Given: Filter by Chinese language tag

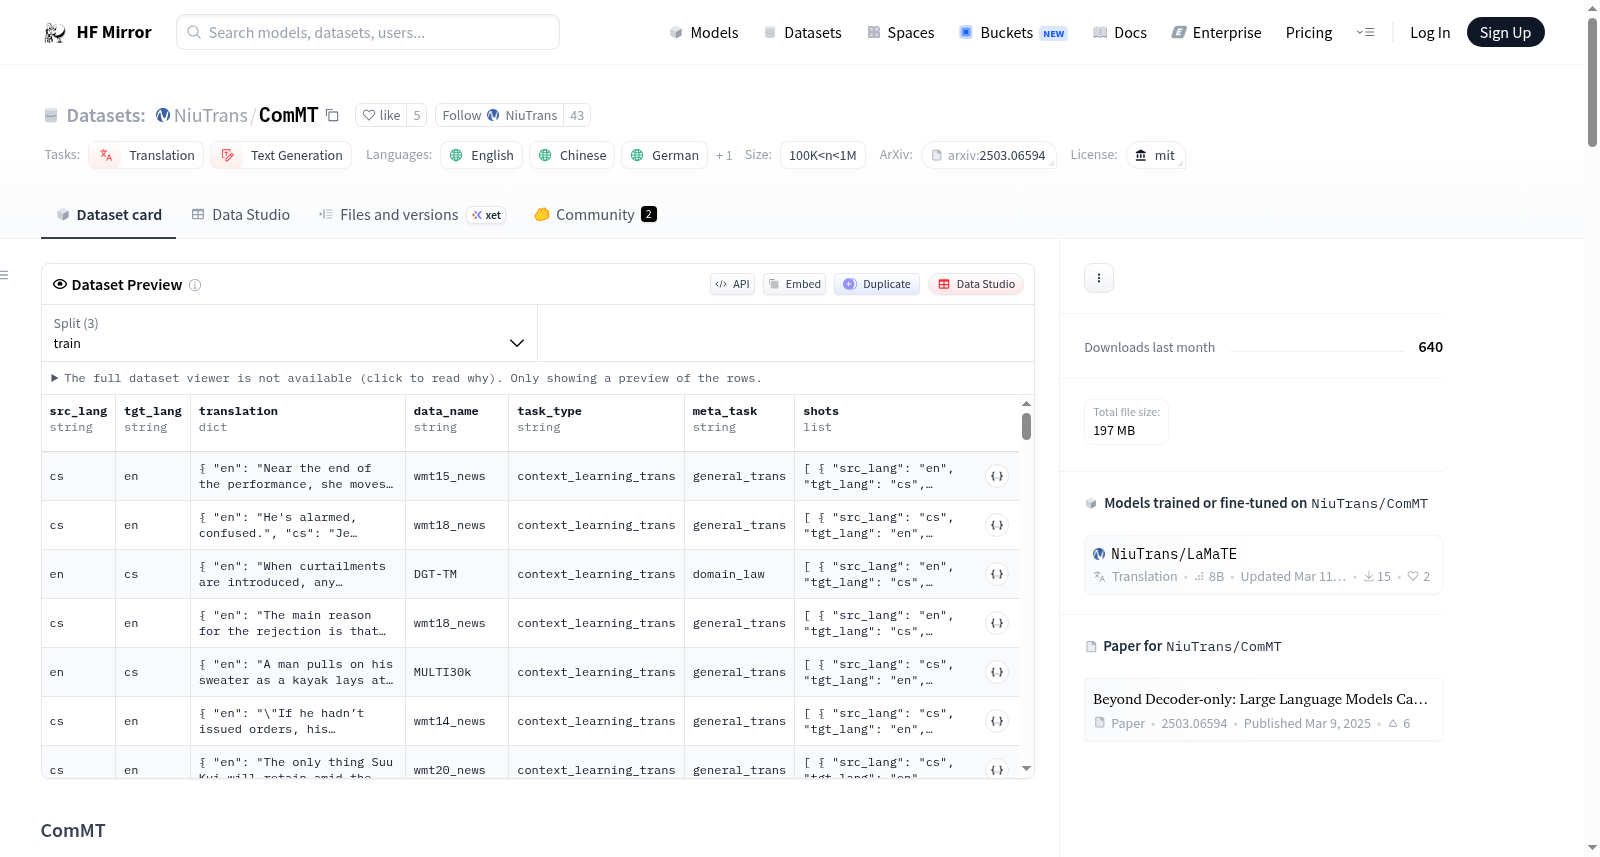Looking at the screenshot, I should click(x=572, y=155).
